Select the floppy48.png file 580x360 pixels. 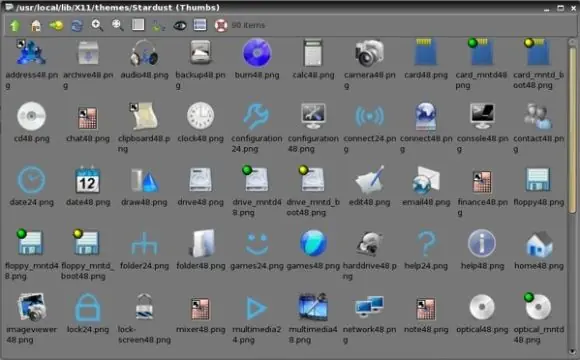538,180
